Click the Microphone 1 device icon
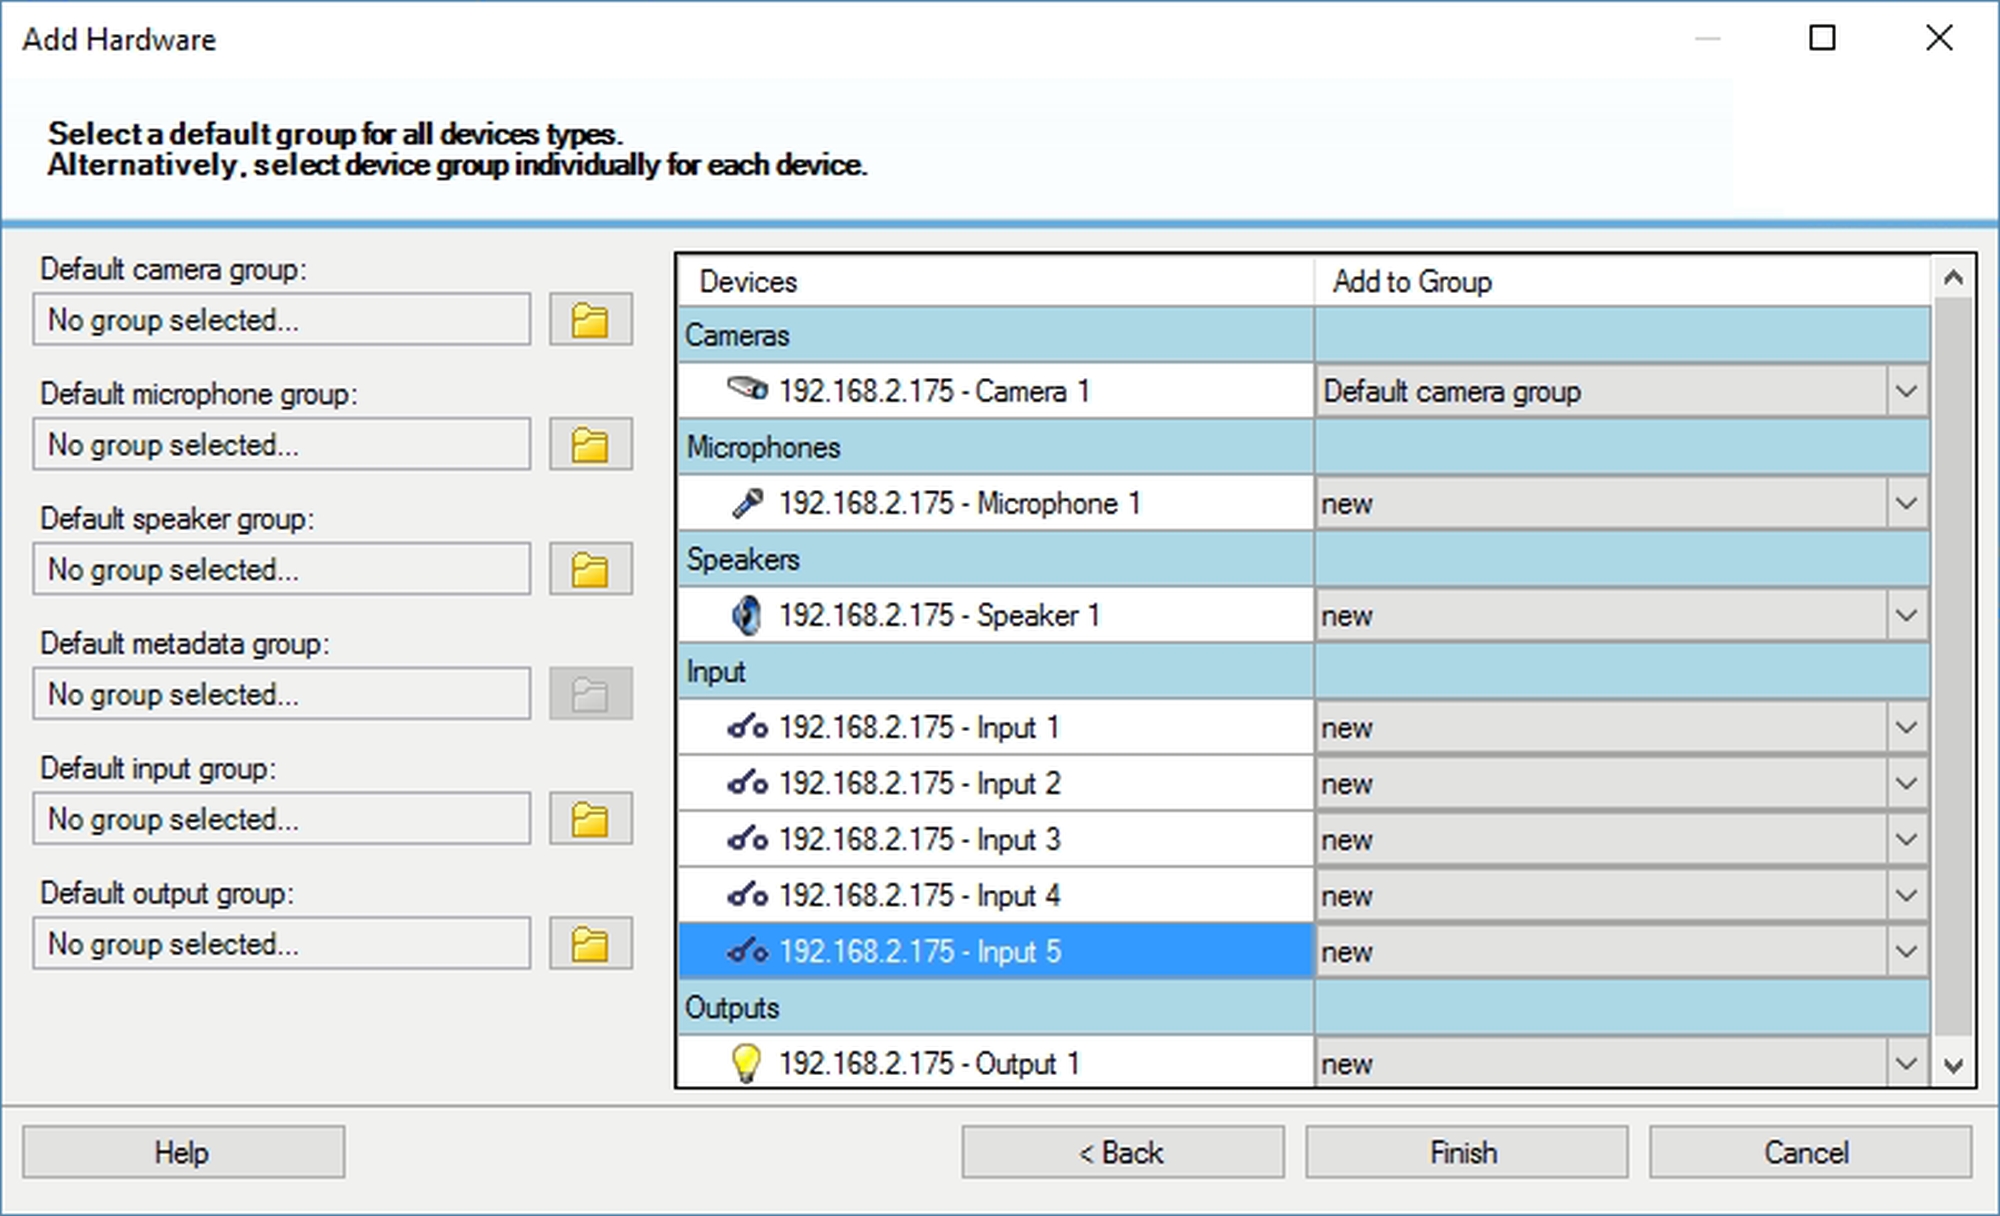This screenshot has width=2000, height=1216. tap(747, 503)
